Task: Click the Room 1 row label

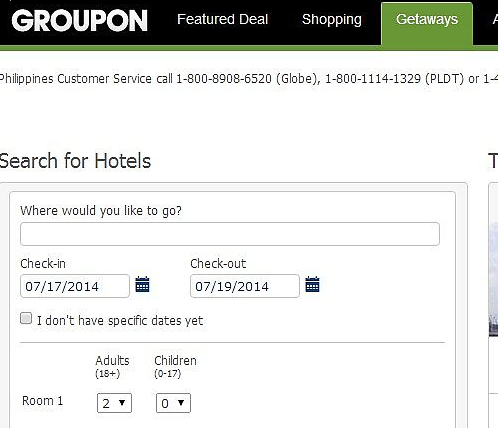Action: coord(42,400)
